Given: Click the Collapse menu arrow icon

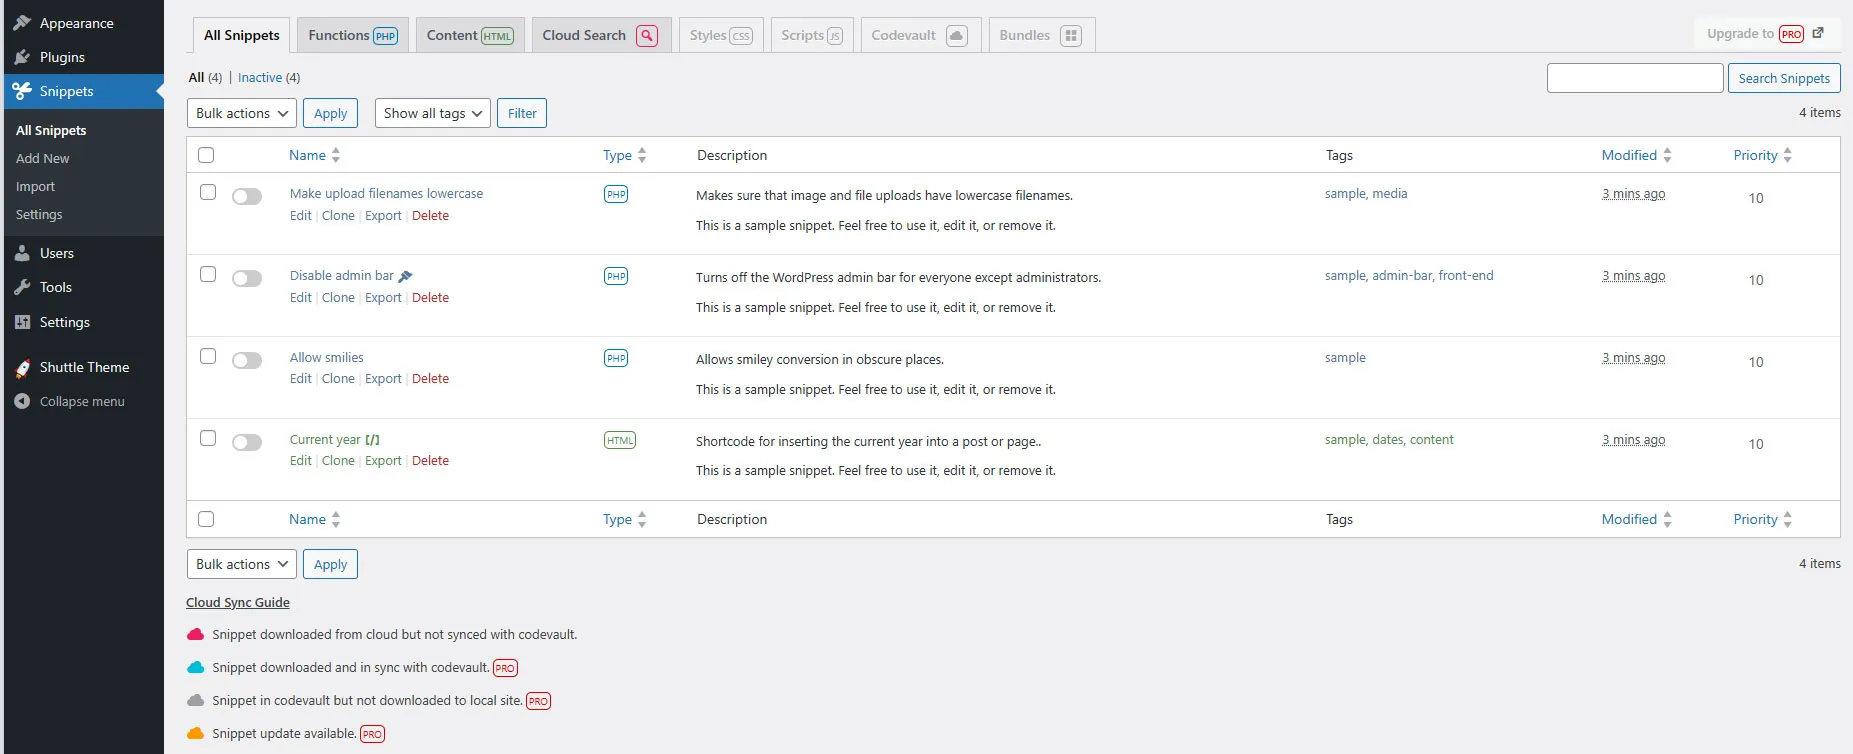Looking at the screenshot, I should (x=22, y=401).
